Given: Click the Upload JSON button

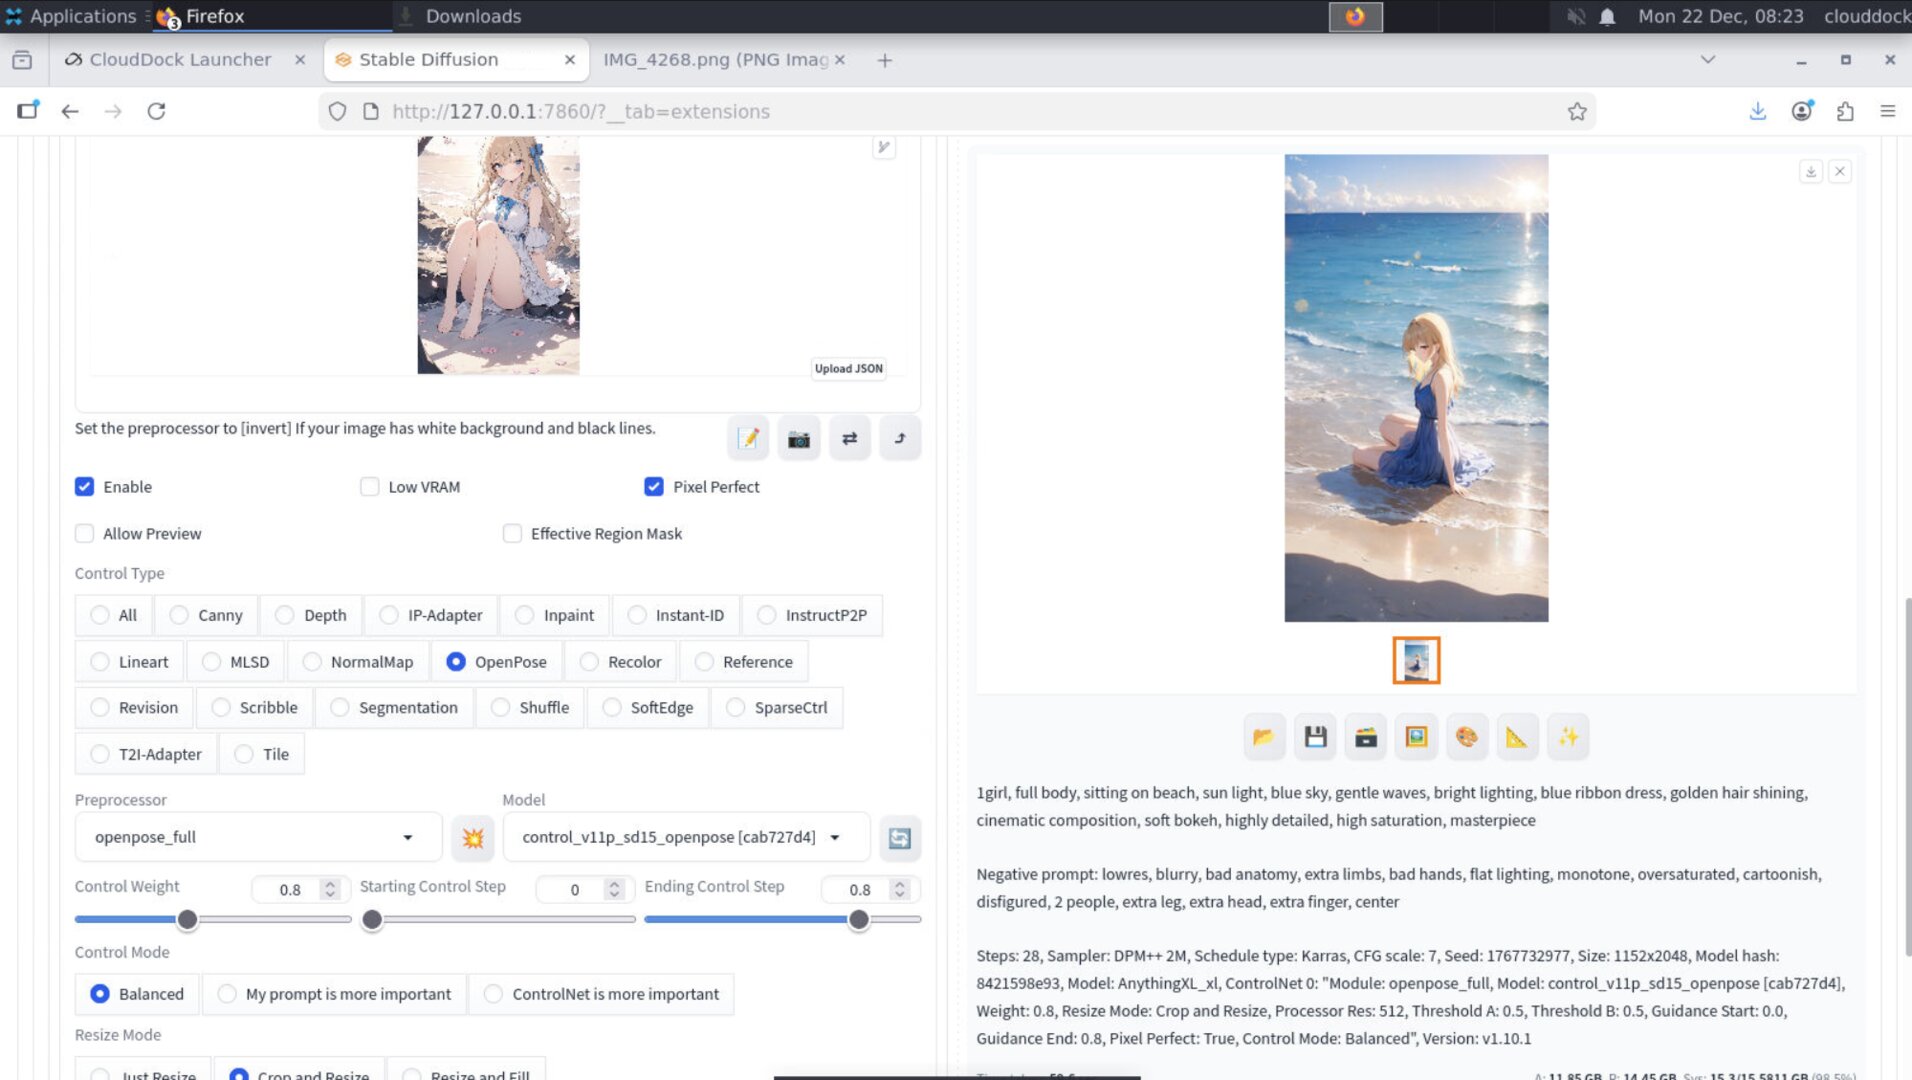Looking at the screenshot, I should coord(848,369).
